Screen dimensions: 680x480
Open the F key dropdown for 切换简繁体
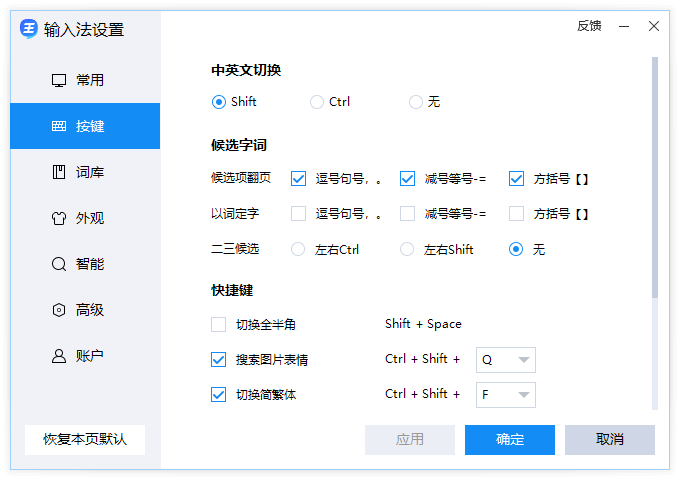tap(507, 395)
